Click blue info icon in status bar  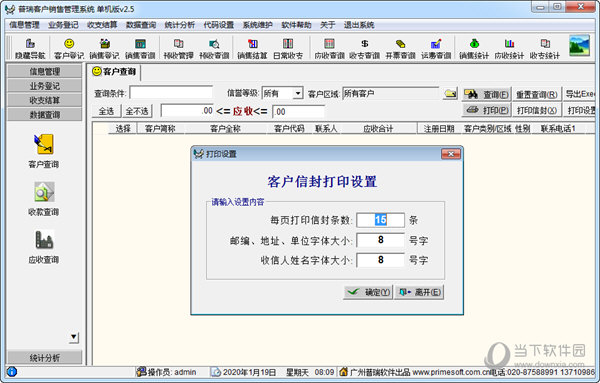click(x=12, y=372)
